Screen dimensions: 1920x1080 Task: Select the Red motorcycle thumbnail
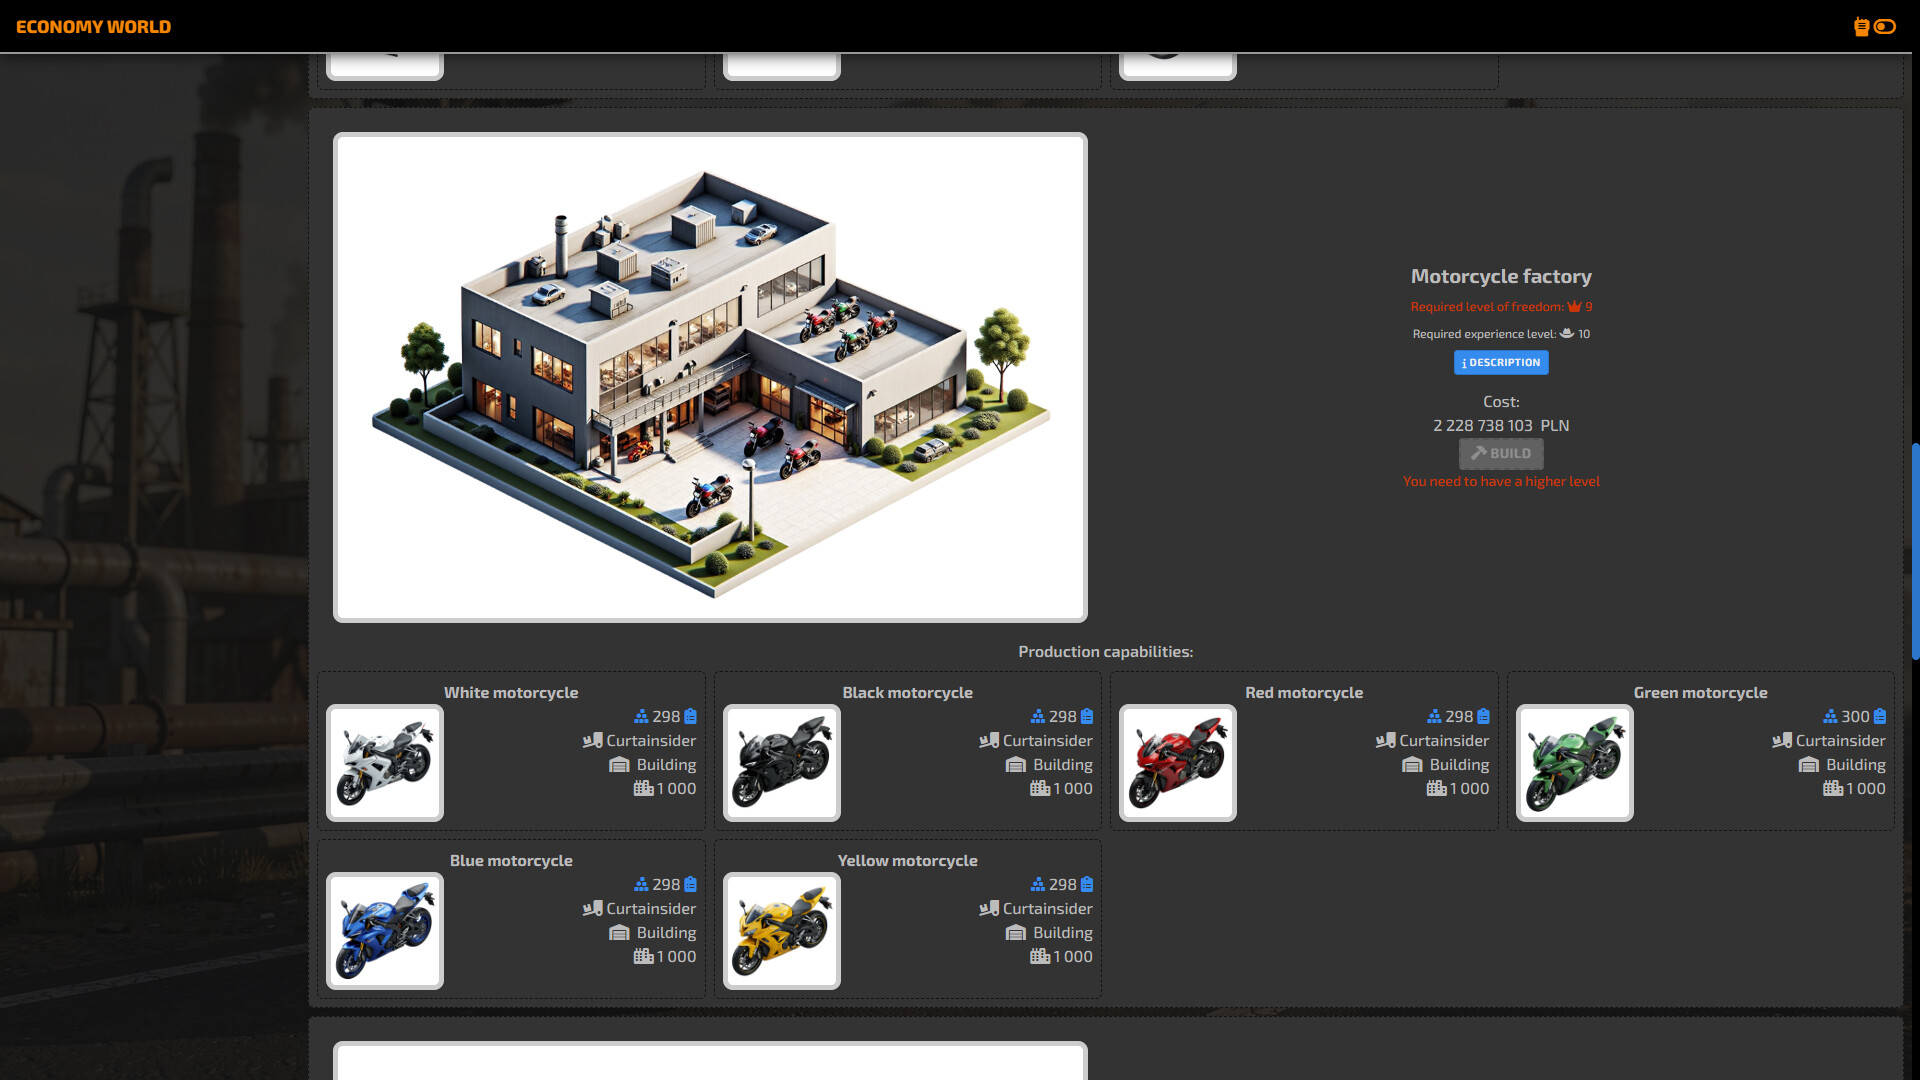pyautogui.click(x=1177, y=763)
